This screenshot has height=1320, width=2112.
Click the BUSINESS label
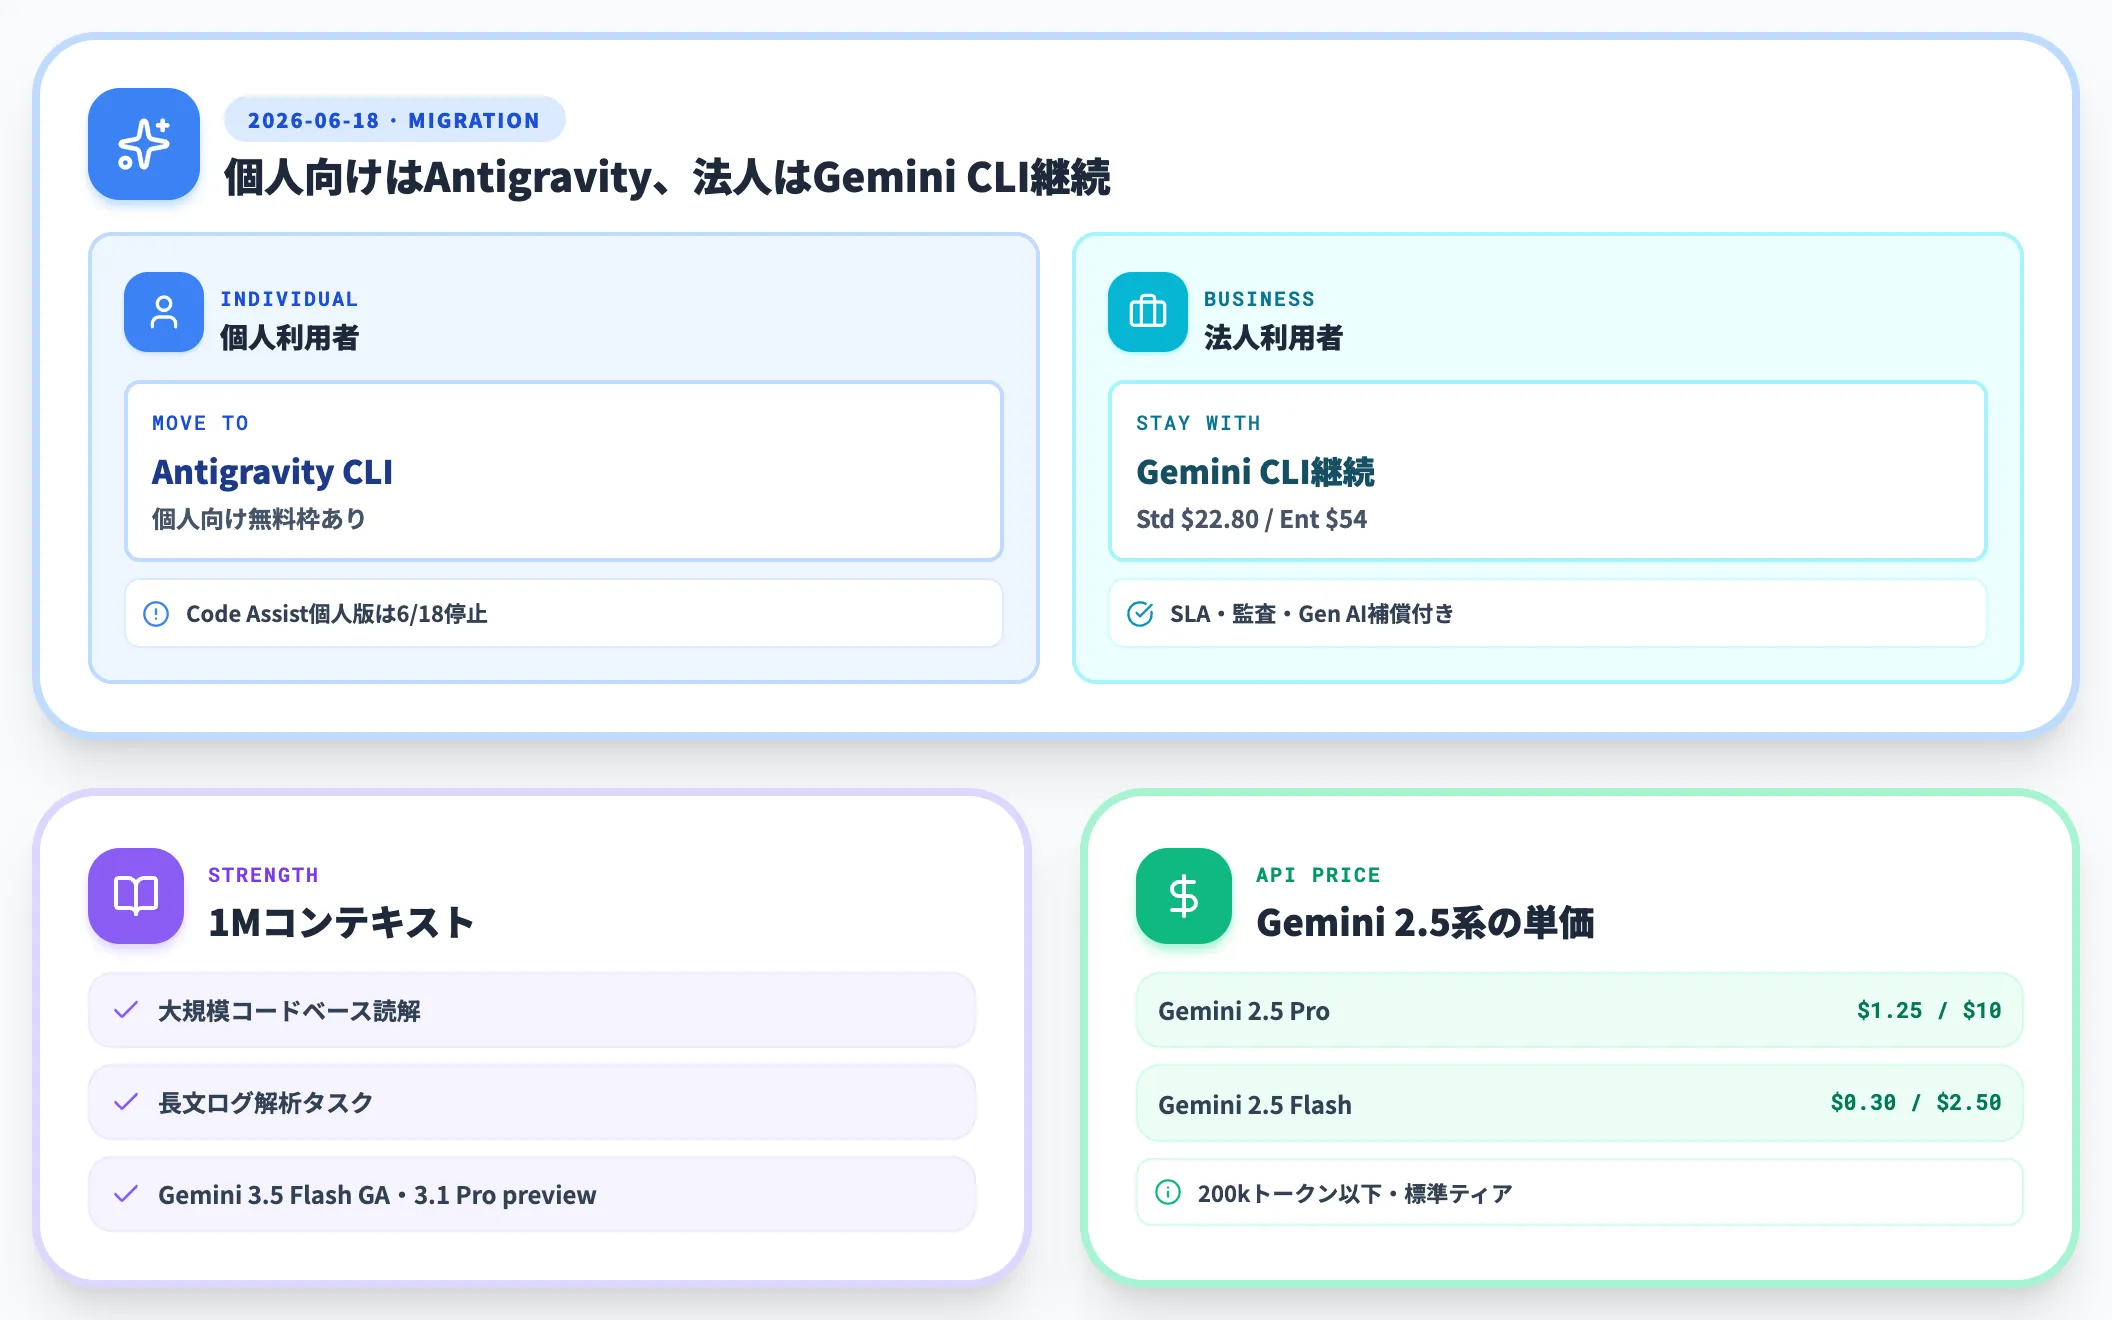click(1259, 299)
